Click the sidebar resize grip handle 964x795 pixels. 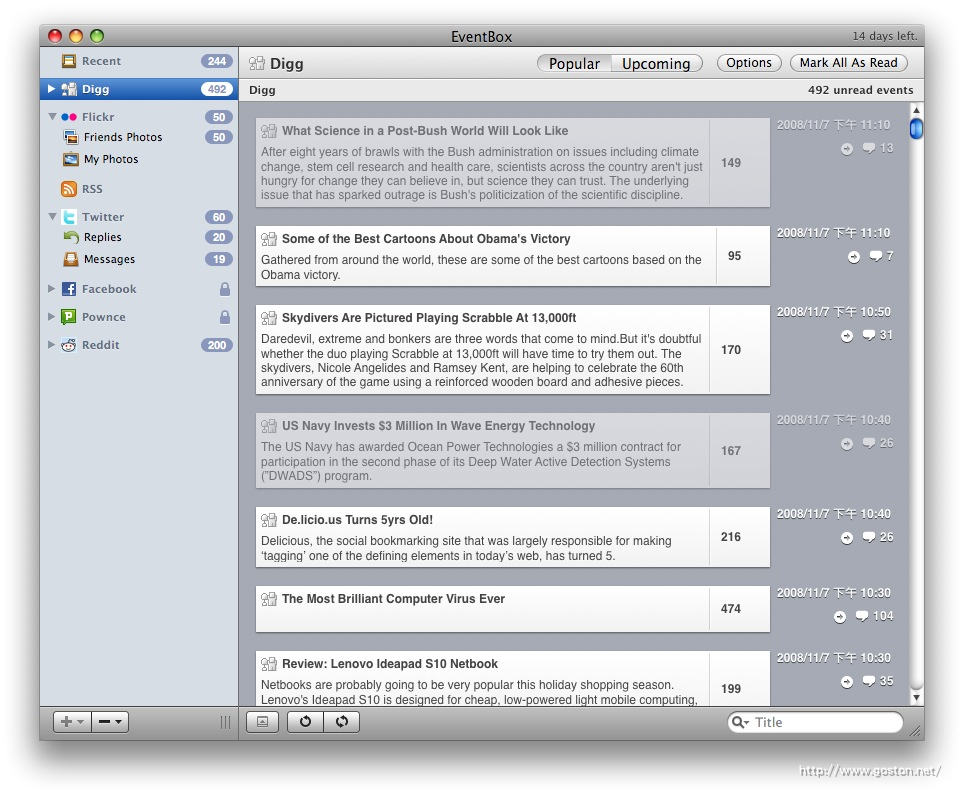[x=225, y=722]
